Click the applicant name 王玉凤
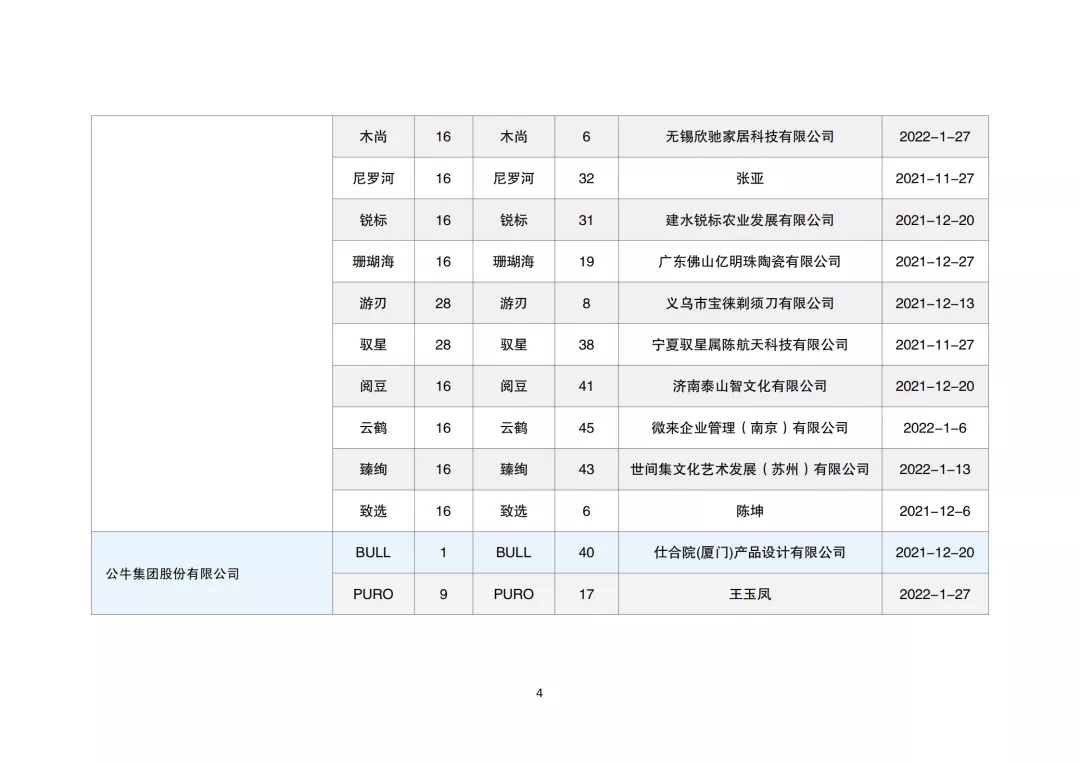The width and height of the screenshot is (1080, 763). [x=749, y=594]
